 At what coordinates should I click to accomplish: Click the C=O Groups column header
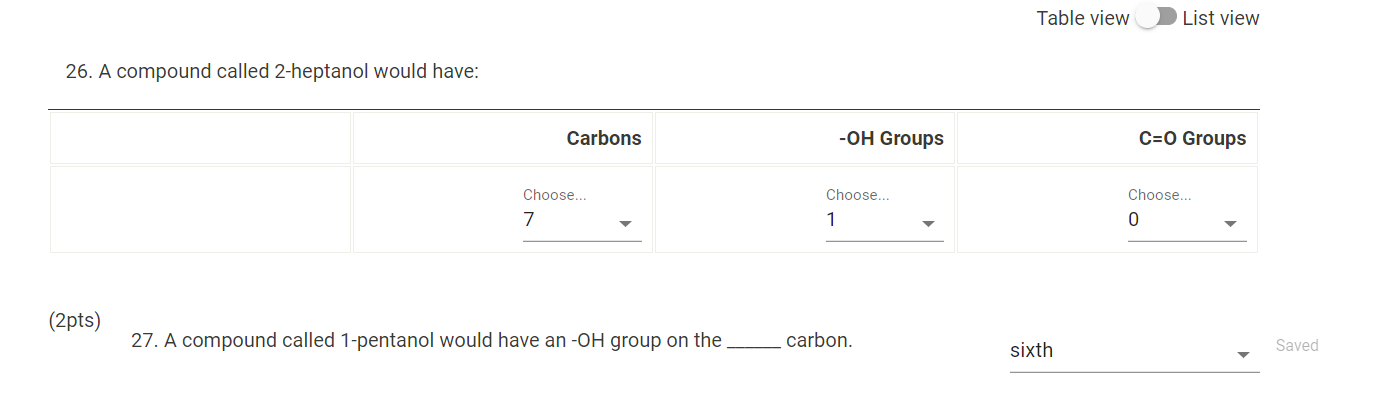(1192, 139)
